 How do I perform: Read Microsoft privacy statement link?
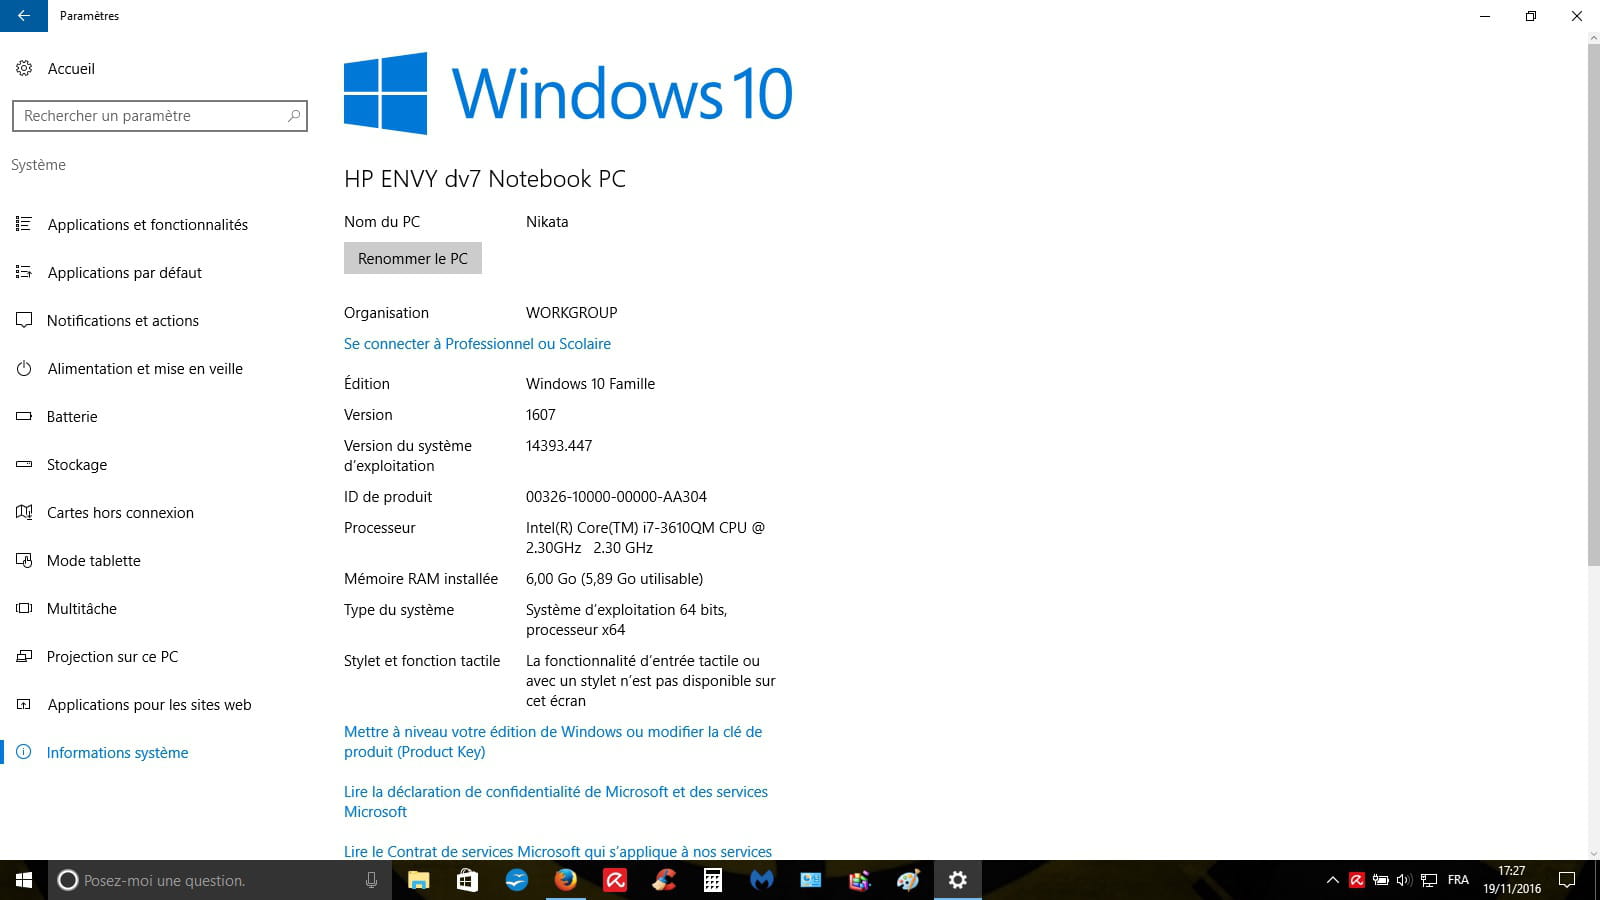tap(556, 802)
